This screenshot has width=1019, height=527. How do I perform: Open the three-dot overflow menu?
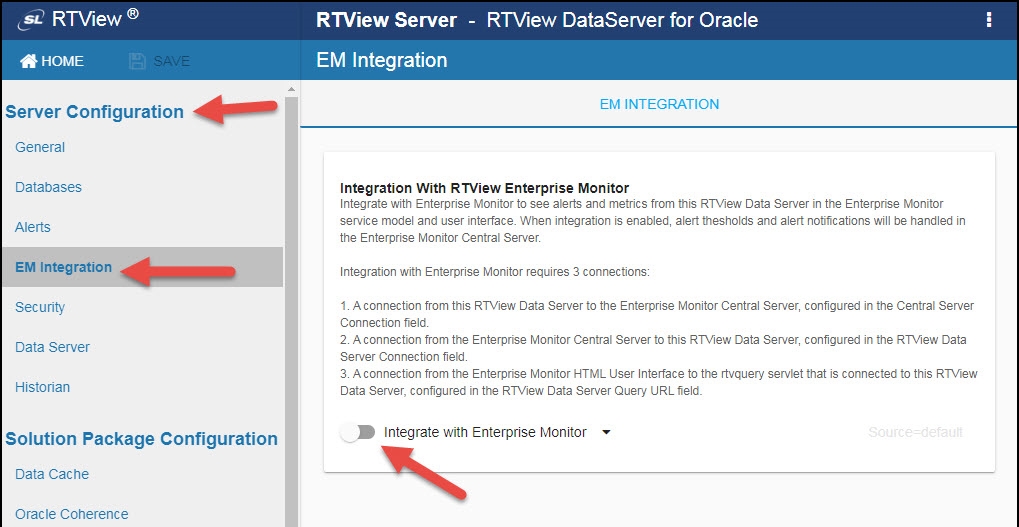989,20
